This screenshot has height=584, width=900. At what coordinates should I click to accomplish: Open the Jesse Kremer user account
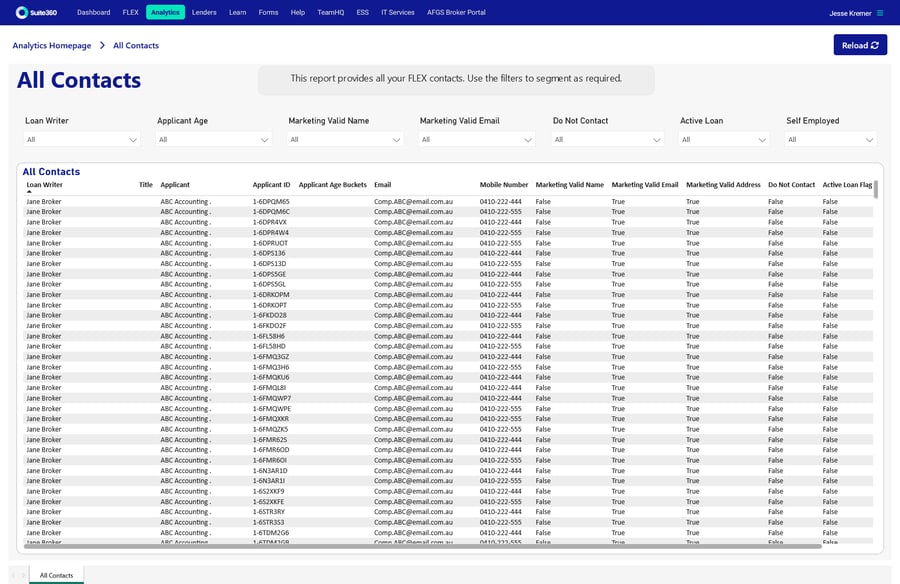(x=850, y=13)
